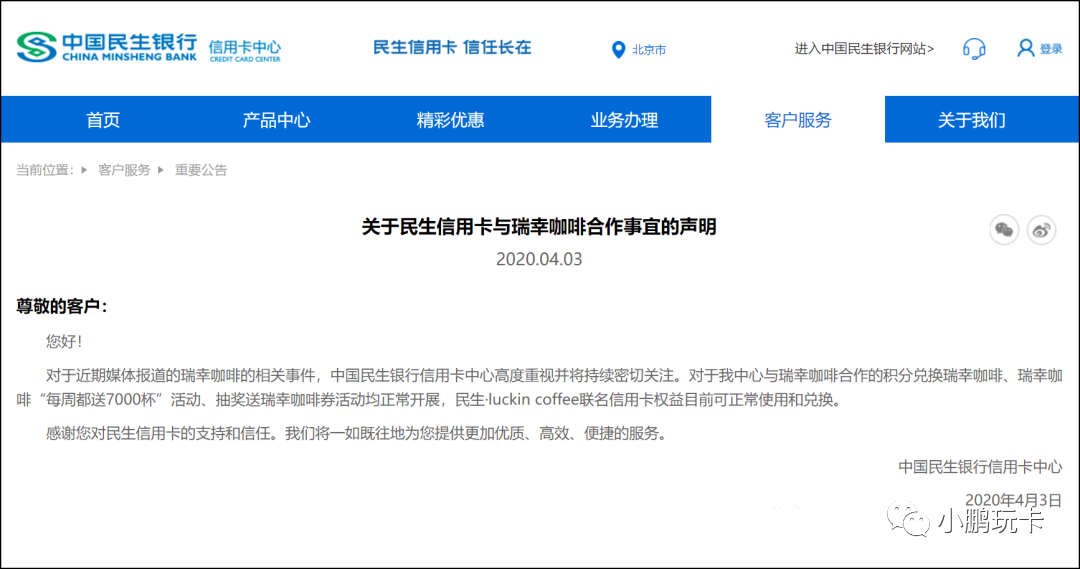The width and height of the screenshot is (1080, 569).
Task: Click the slogan 民生信用卡 信任长在
Action: pos(452,48)
